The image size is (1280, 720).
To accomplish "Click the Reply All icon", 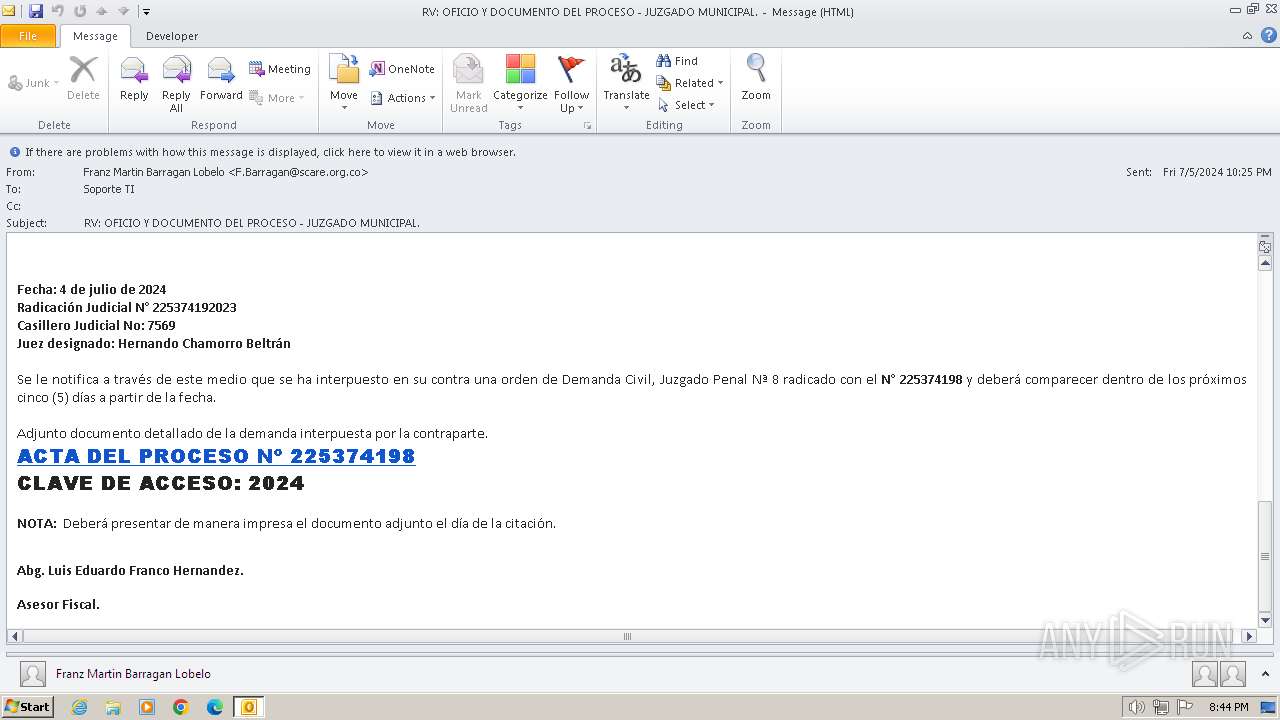I will click(x=176, y=84).
